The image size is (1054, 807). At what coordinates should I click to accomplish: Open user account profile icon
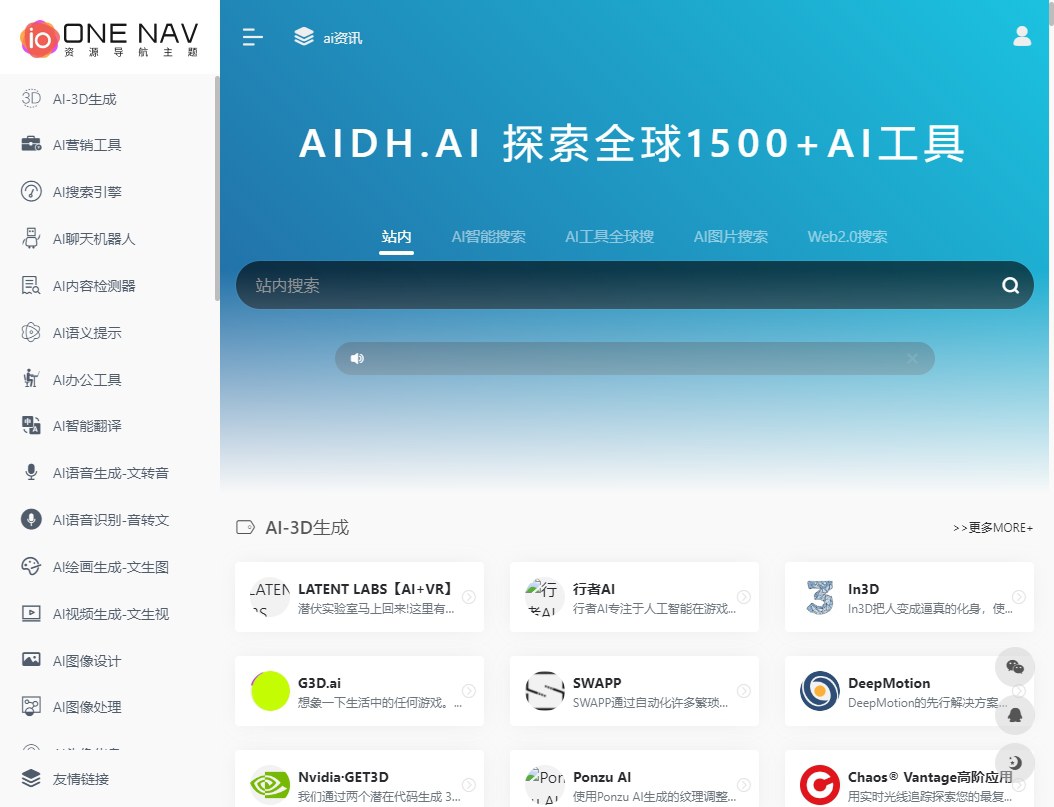click(x=1022, y=36)
